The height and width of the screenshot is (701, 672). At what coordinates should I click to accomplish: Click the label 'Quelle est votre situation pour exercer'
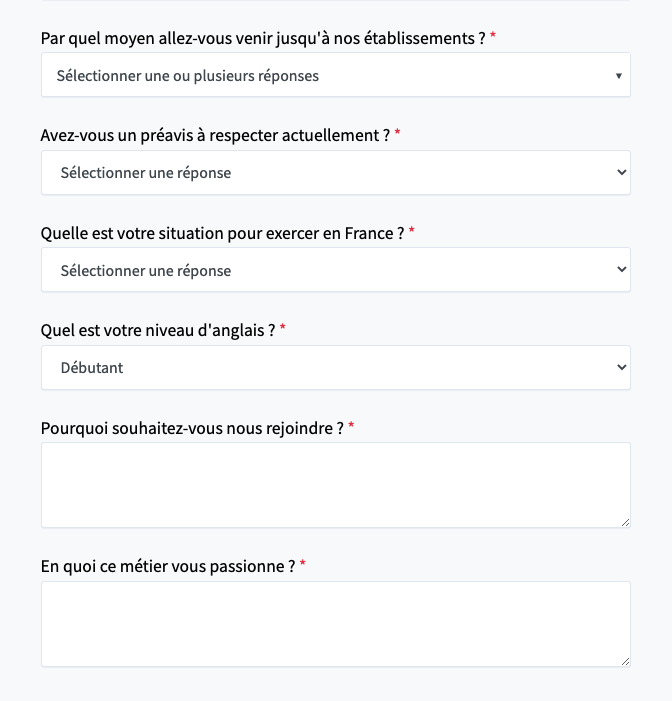click(x=222, y=233)
